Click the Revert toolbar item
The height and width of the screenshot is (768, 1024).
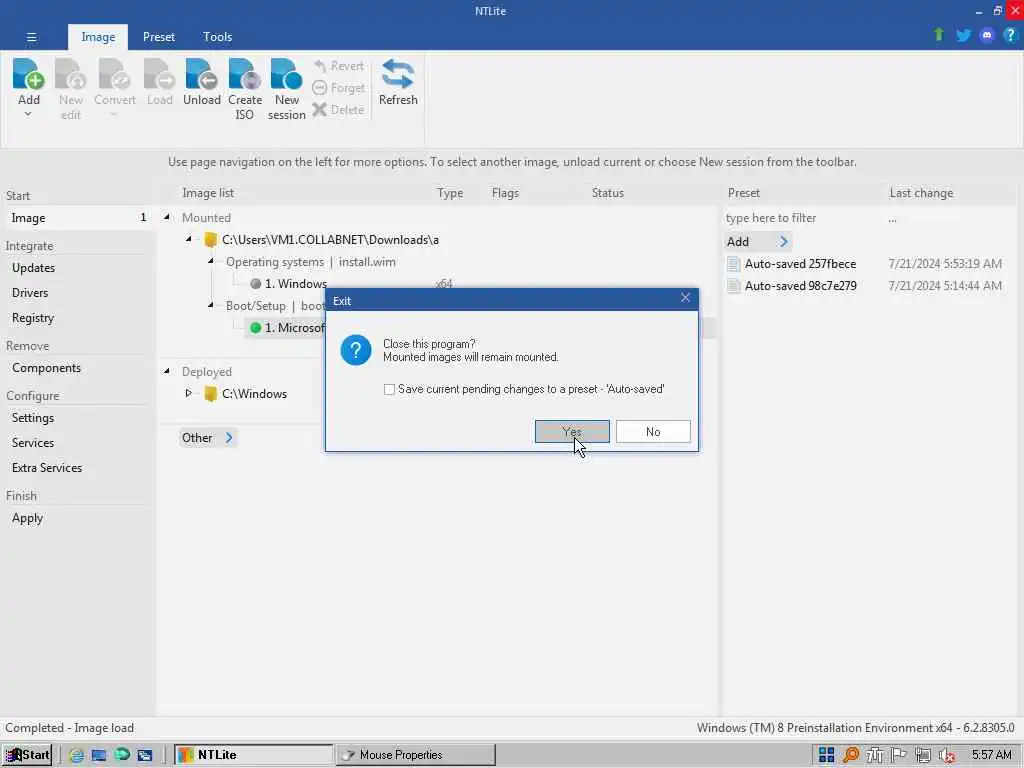[339, 66]
